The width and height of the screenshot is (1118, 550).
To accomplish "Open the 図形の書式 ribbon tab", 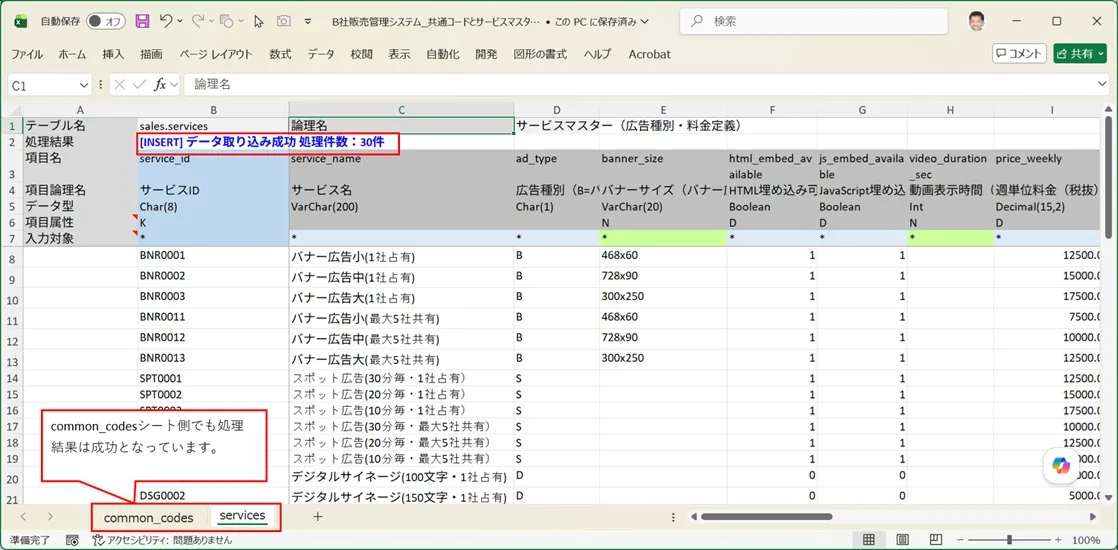I will pyautogui.click(x=540, y=54).
